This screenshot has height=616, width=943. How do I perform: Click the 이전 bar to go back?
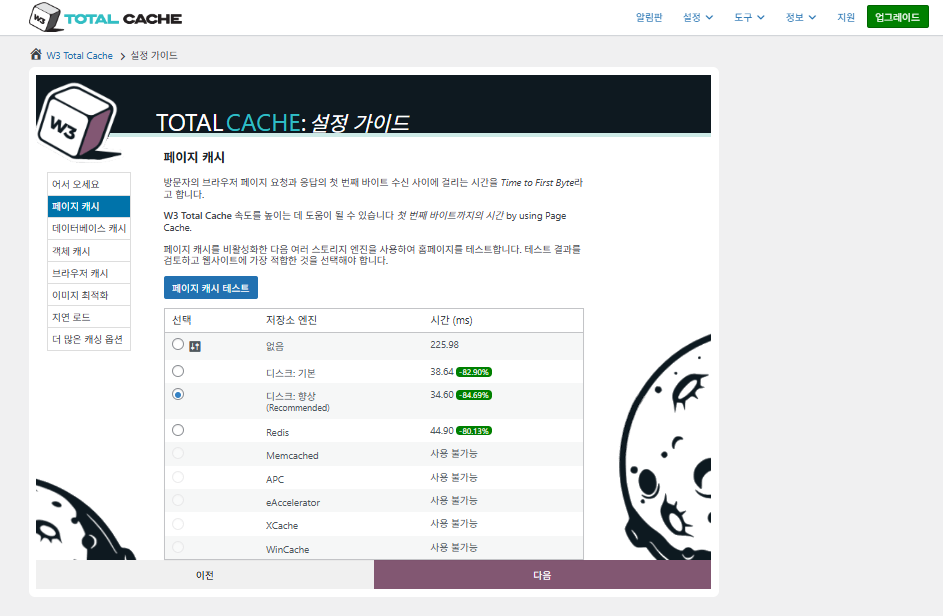tap(204, 574)
